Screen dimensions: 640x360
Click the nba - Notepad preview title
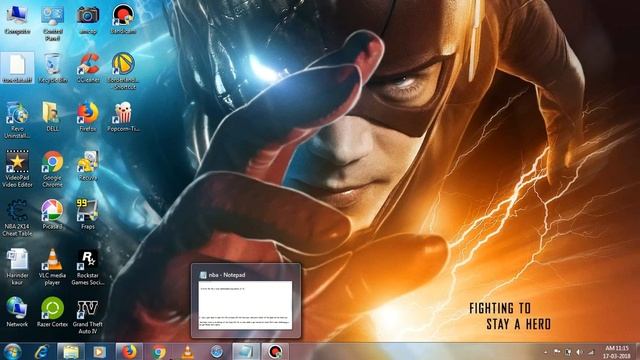tap(227, 275)
